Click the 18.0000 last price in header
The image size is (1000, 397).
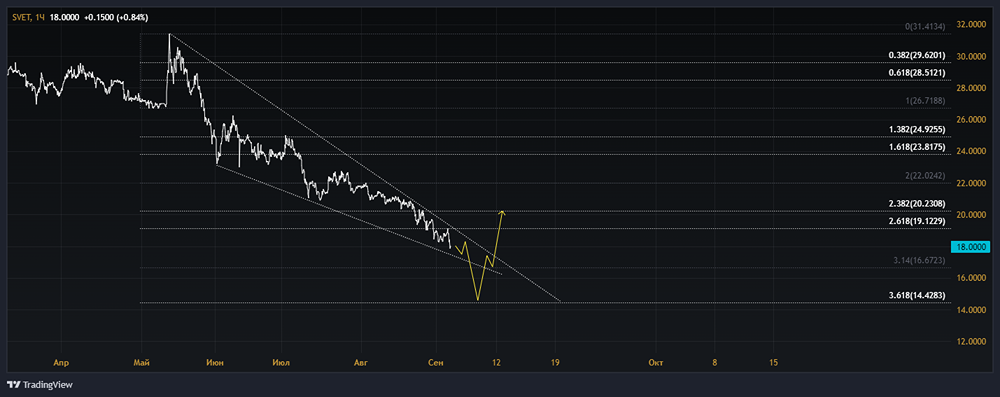(x=64, y=18)
